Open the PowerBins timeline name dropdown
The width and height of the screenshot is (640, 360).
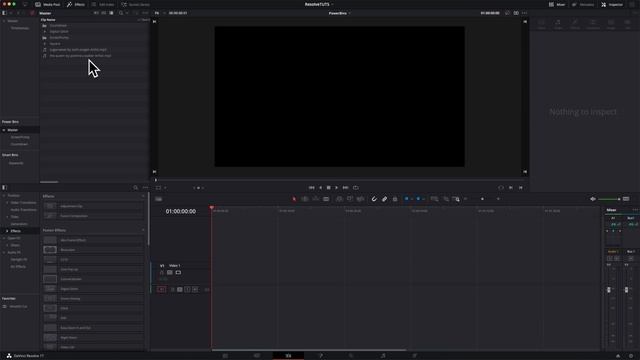[340, 13]
